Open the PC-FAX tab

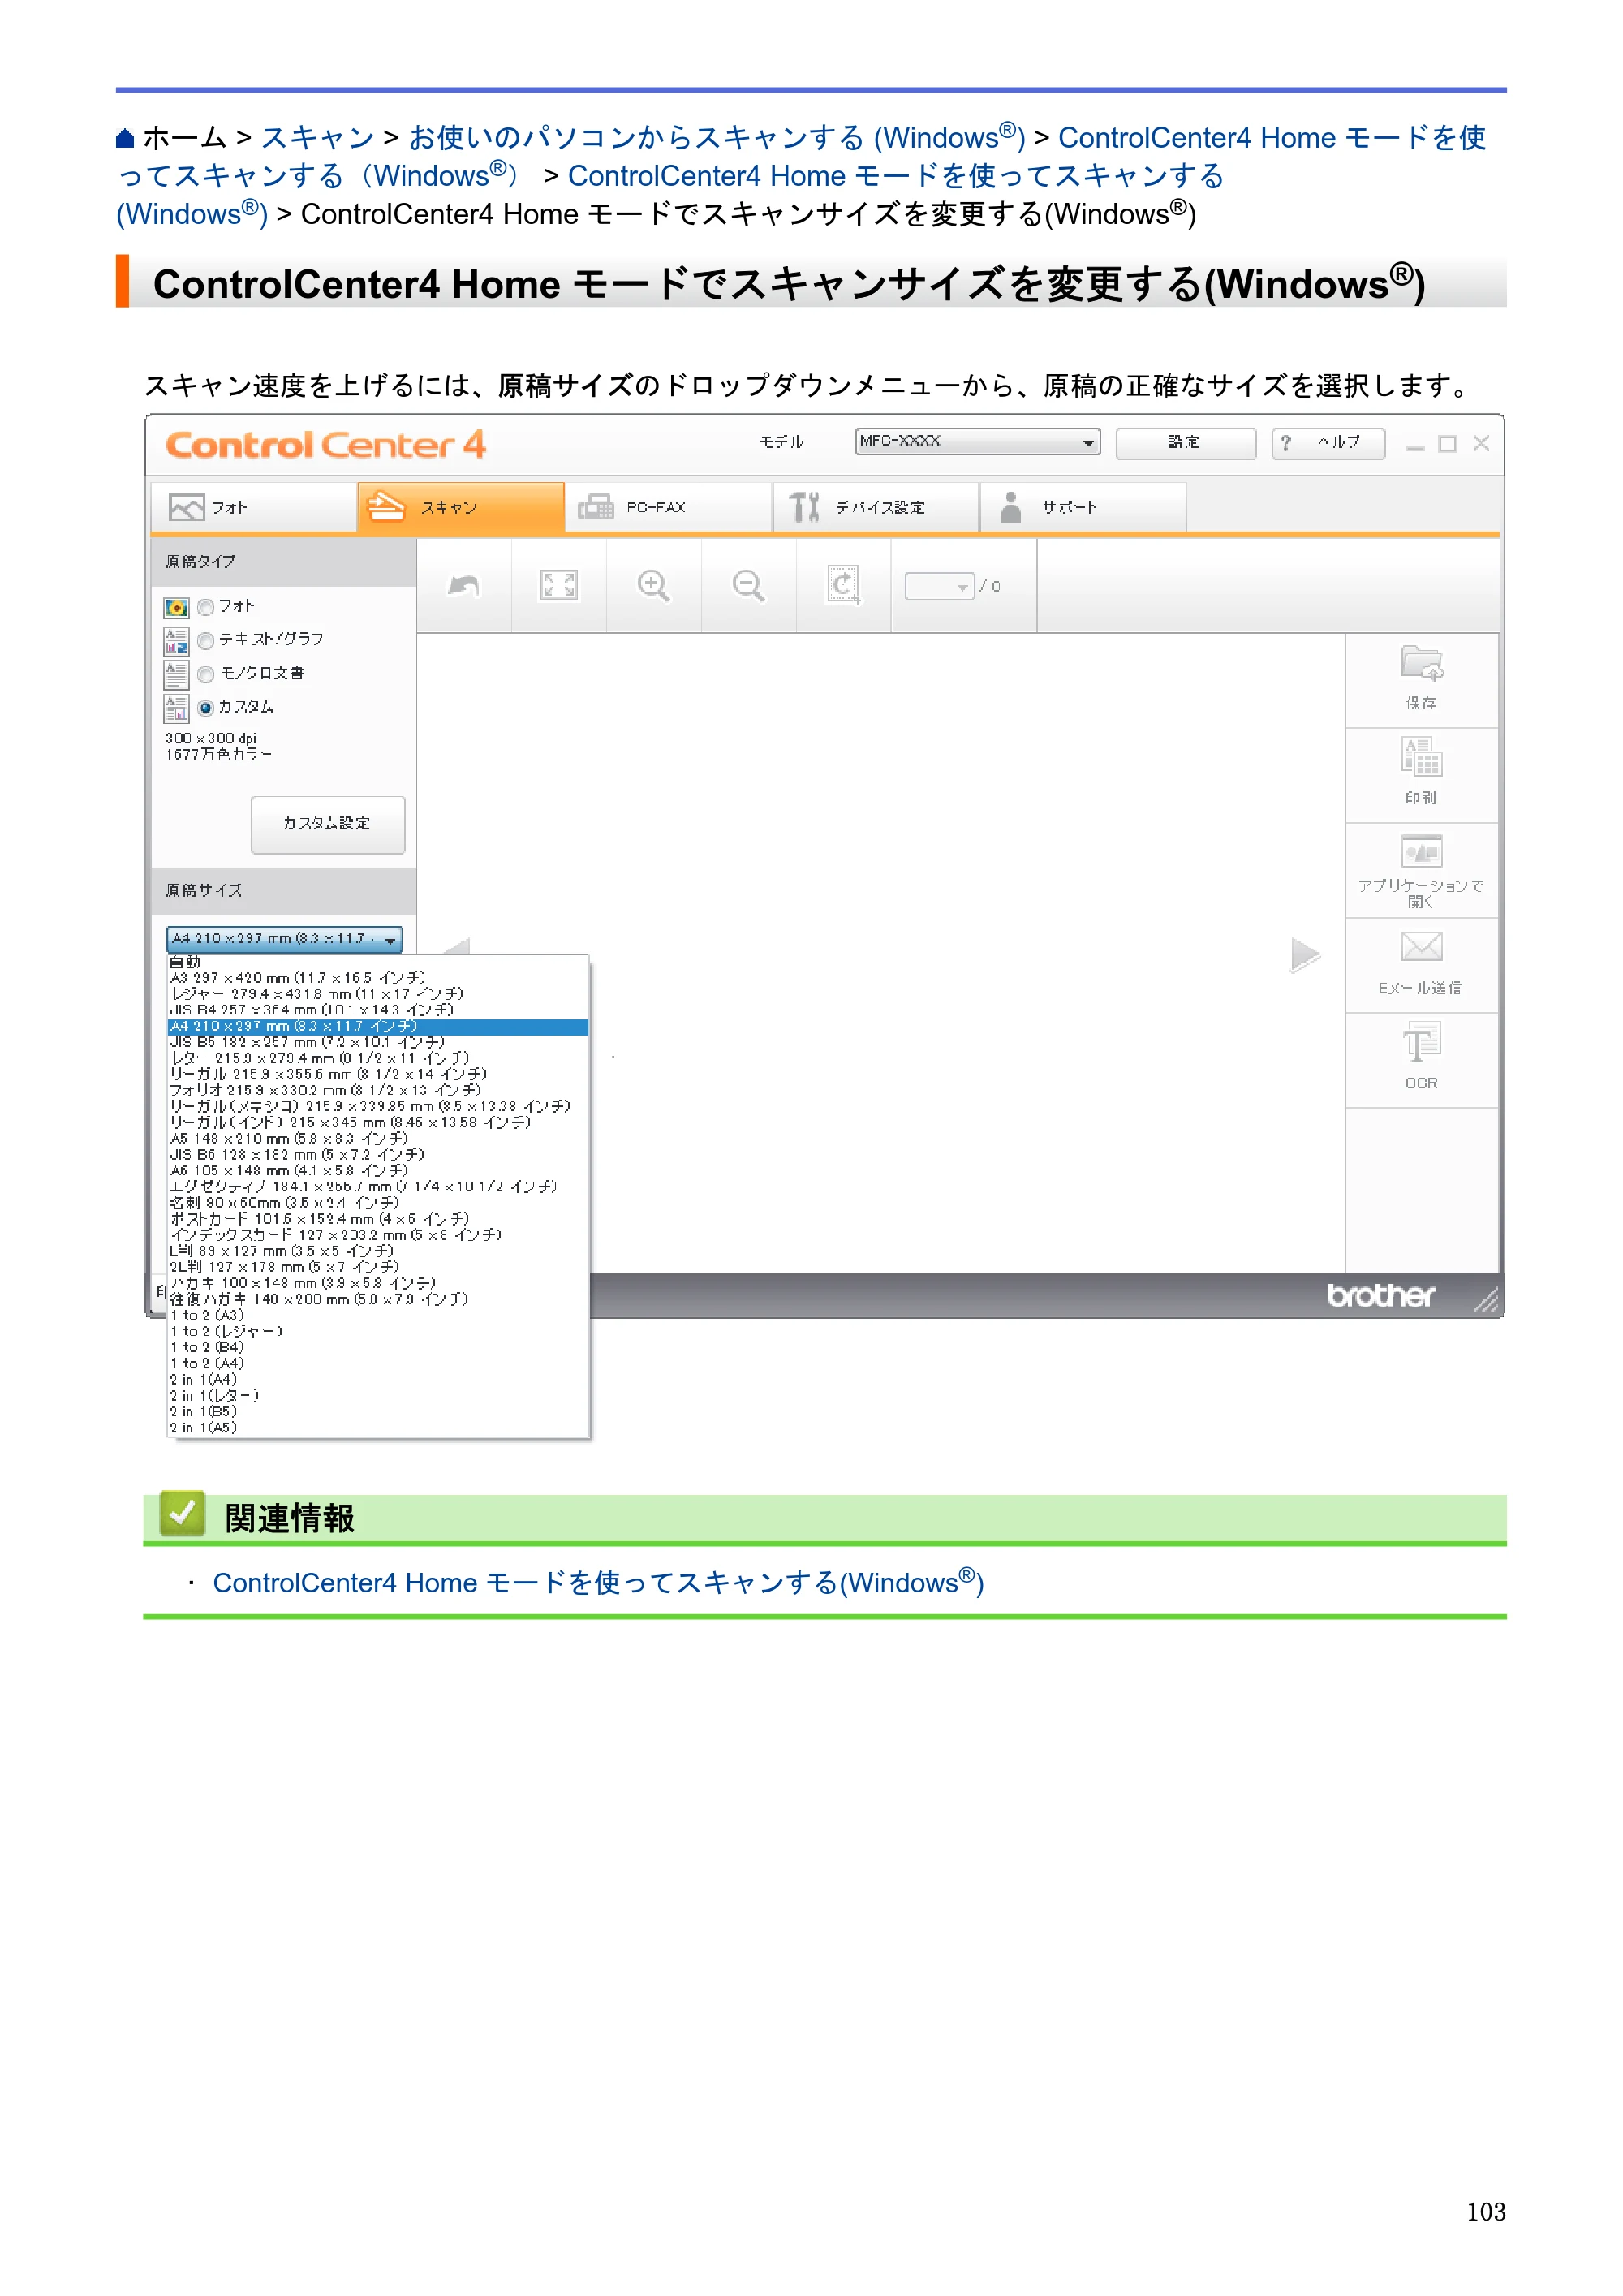(x=669, y=508)
